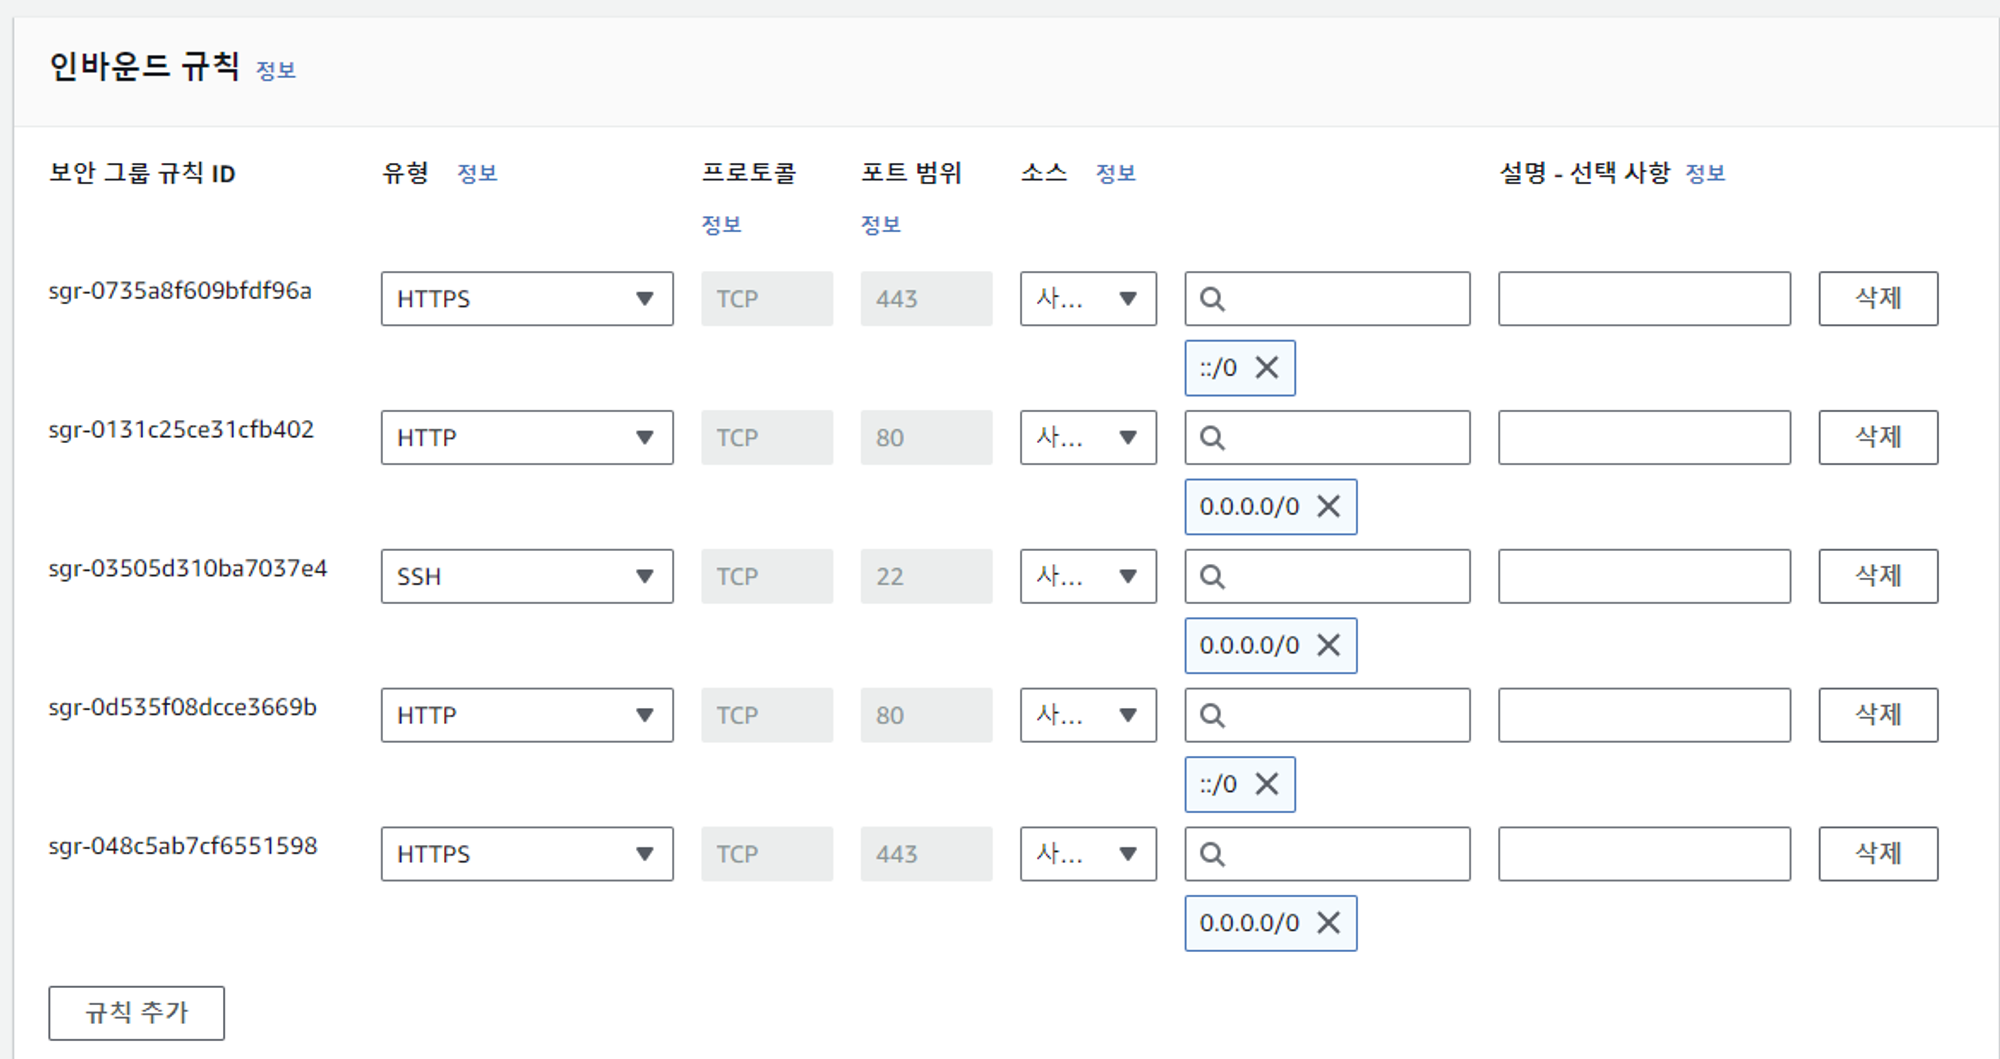2000x1059 pixels.
Task: Remove 0.0.0.0/0 tag from last HTTPS rule
Action: (1328, 923)
